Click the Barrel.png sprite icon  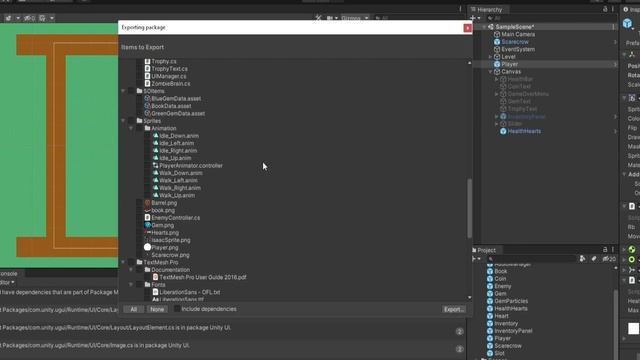pyautogui.click(x=147, y=203)
